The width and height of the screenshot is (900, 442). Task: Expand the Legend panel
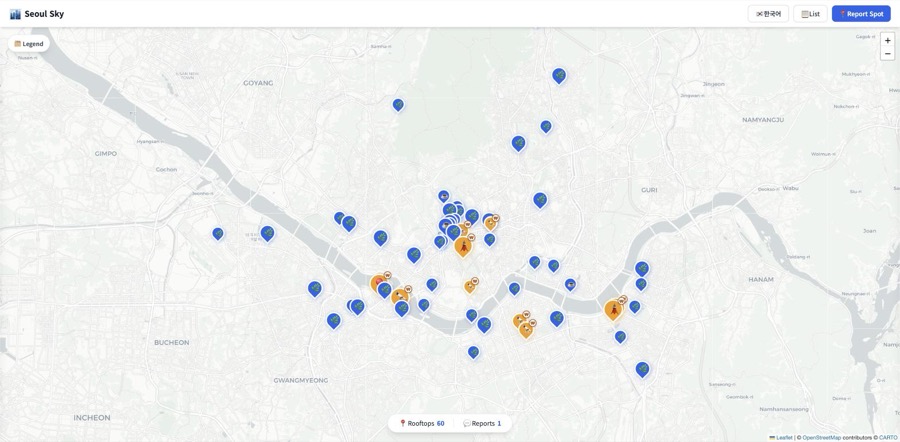(x=29, y=44)
